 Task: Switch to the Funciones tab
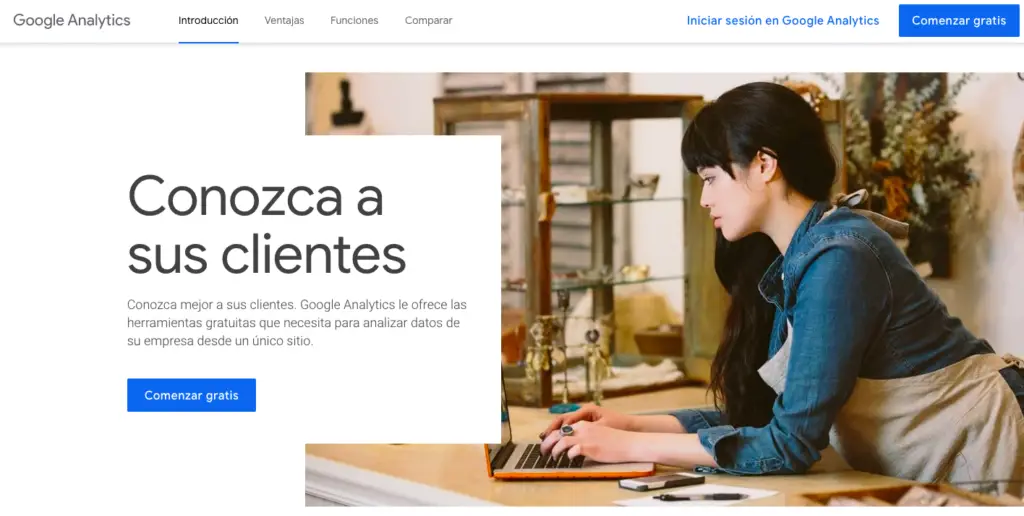click(354, 20)
